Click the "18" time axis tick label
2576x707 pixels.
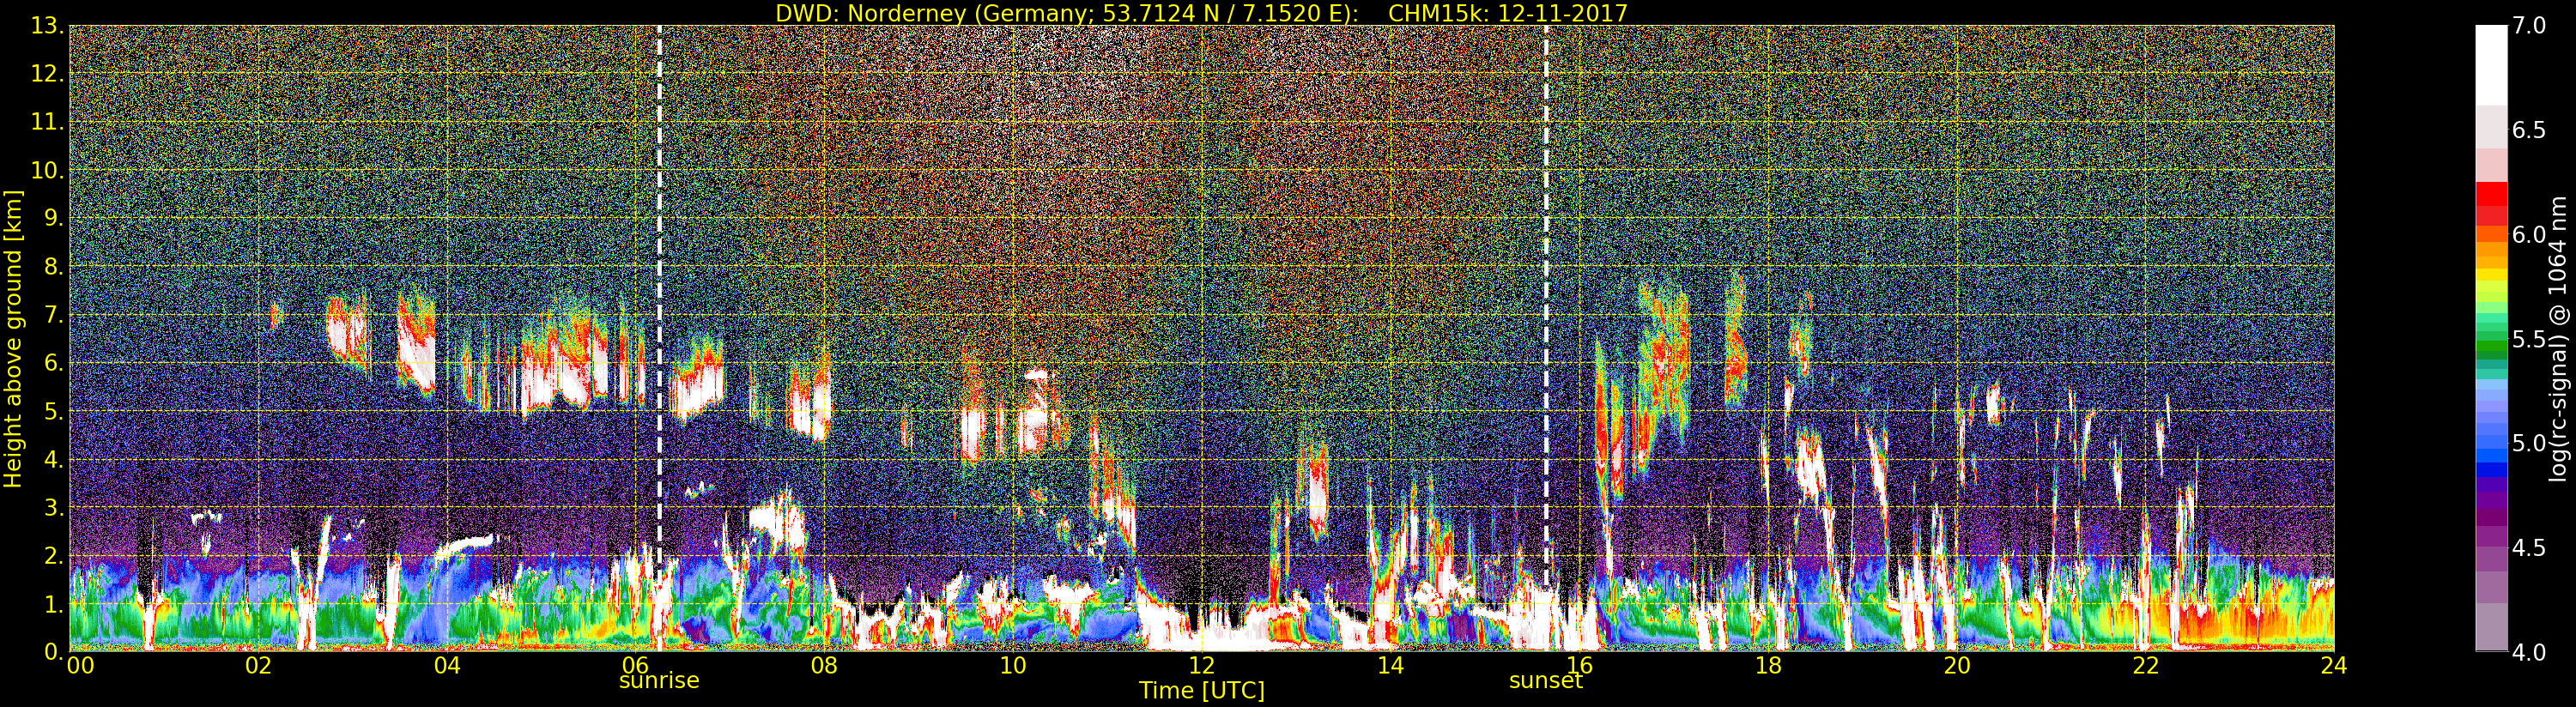point(1768,665)
